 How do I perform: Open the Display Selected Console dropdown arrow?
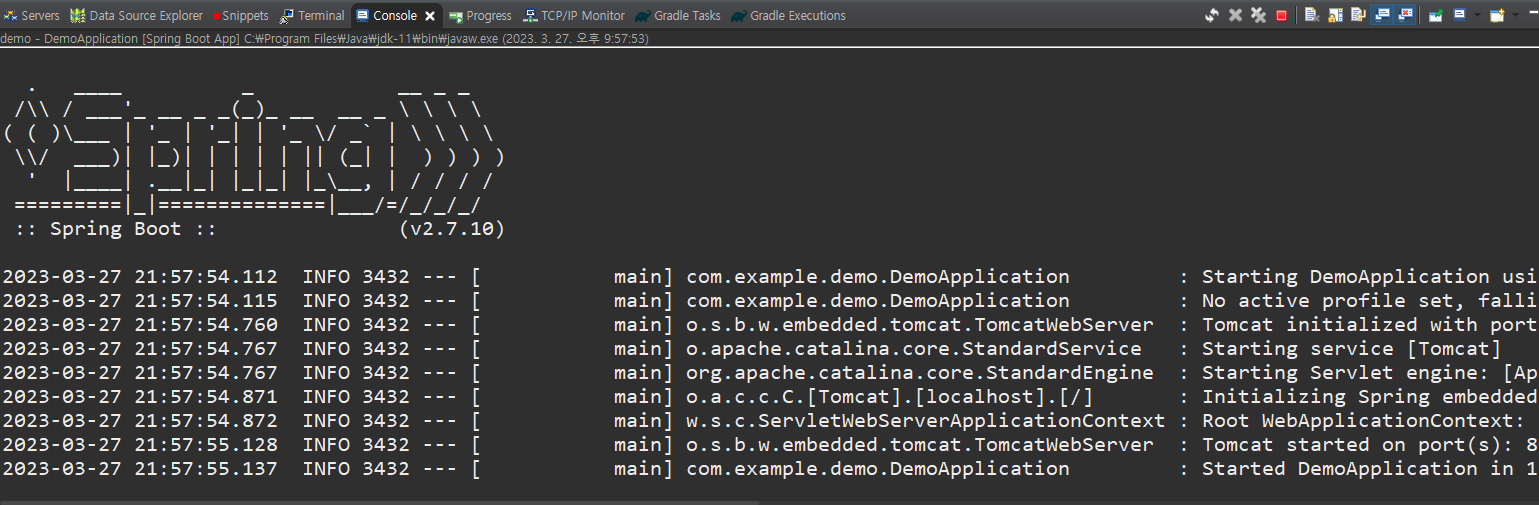click(1477, 15)
